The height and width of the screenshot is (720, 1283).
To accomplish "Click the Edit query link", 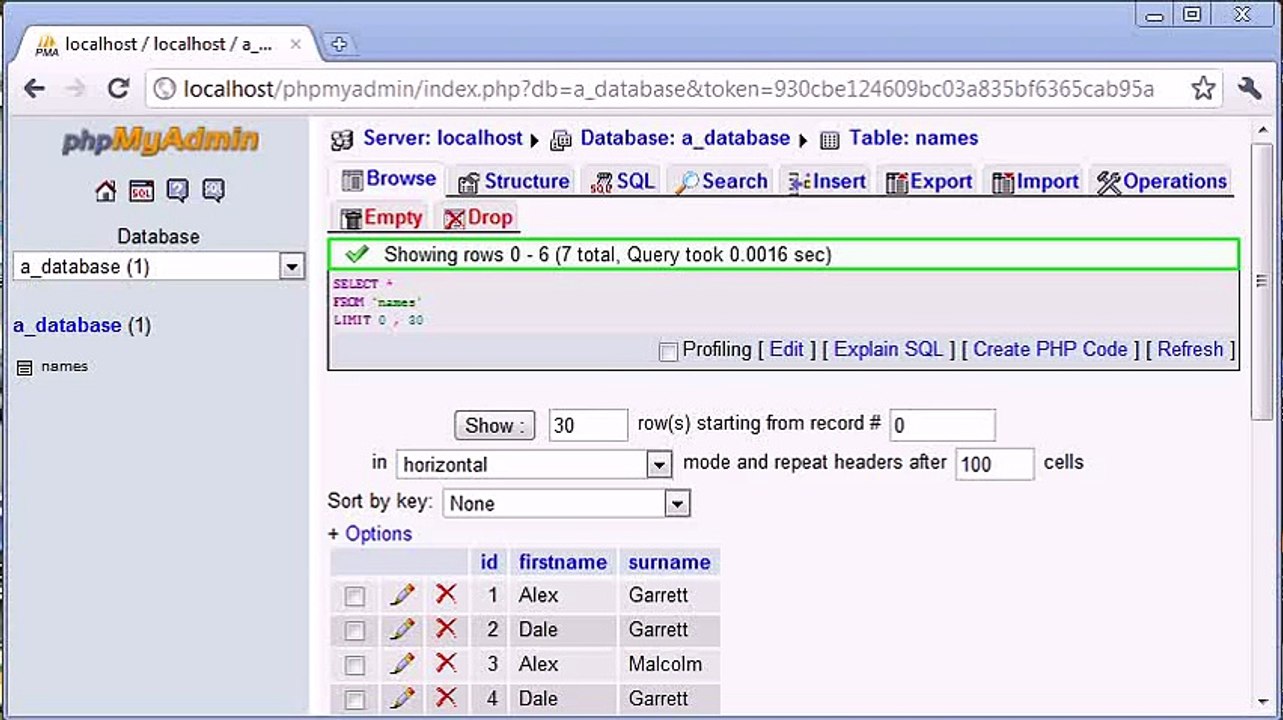I will [x=787, y=350].
